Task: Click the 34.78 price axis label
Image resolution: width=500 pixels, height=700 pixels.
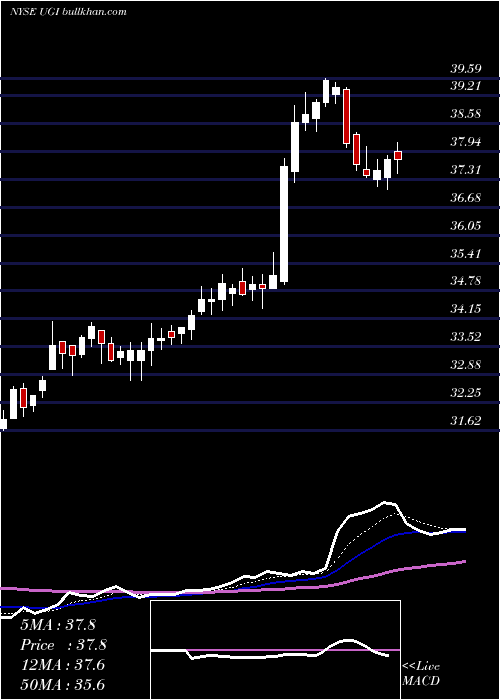Action: 465,281
